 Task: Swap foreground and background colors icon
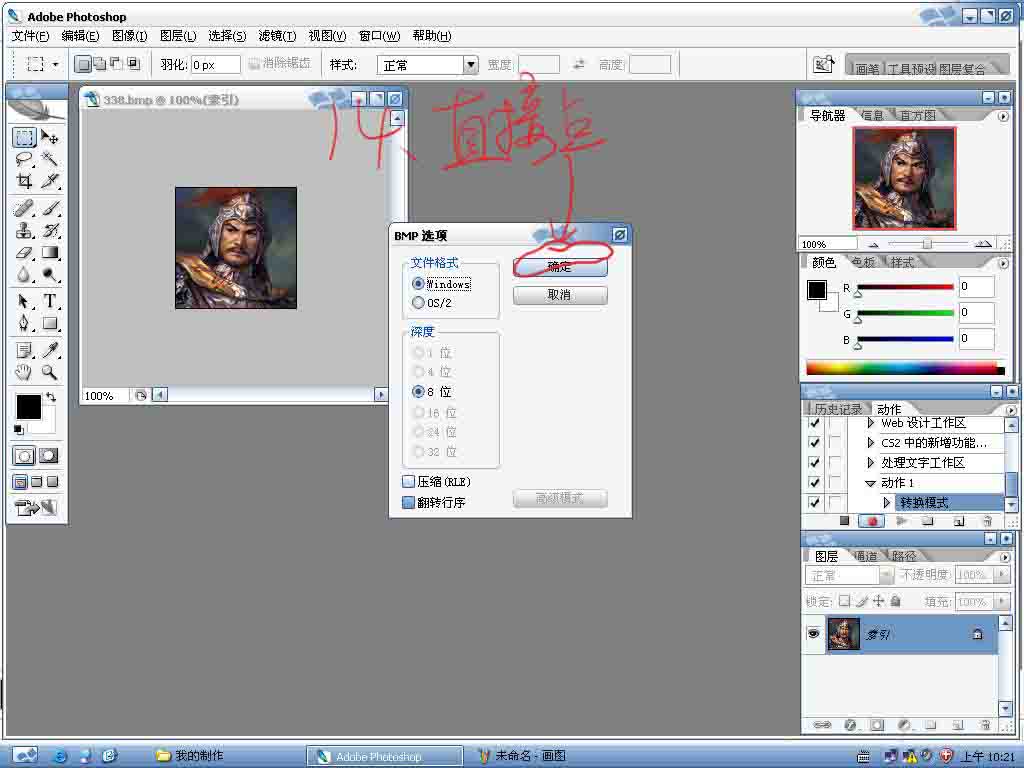(51, 396)
